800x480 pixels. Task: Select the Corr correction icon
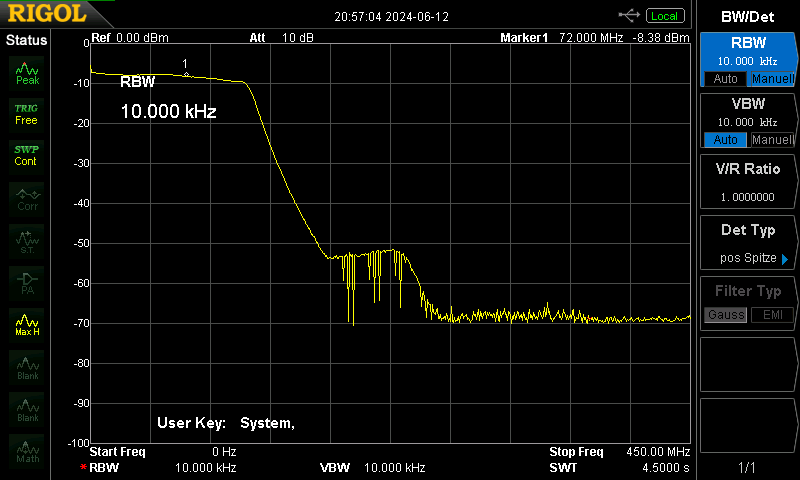27,199
